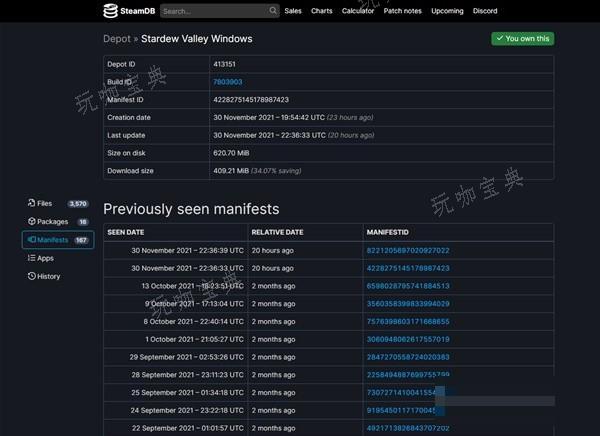The image size is (600, 436).
Task: Open manifest 8221205697020927022 link
Action: click(x=408, y=251)
